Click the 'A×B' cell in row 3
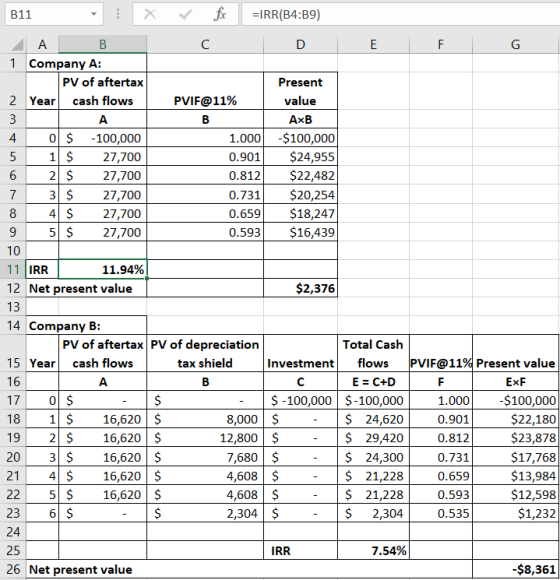 pyautogui.click(x=300, y=119)
